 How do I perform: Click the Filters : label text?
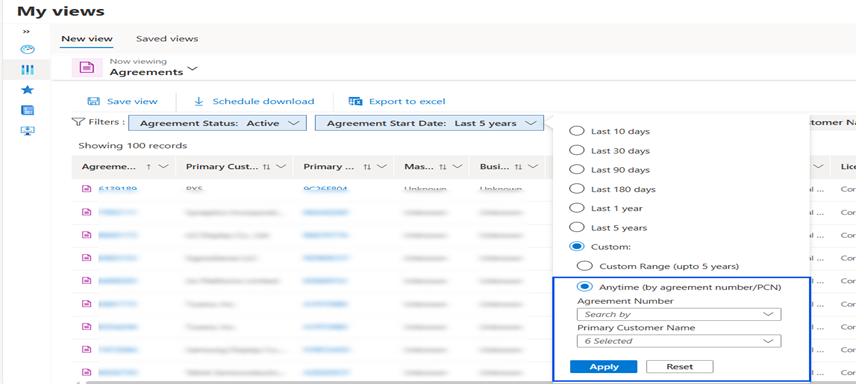tap(107, 122)
